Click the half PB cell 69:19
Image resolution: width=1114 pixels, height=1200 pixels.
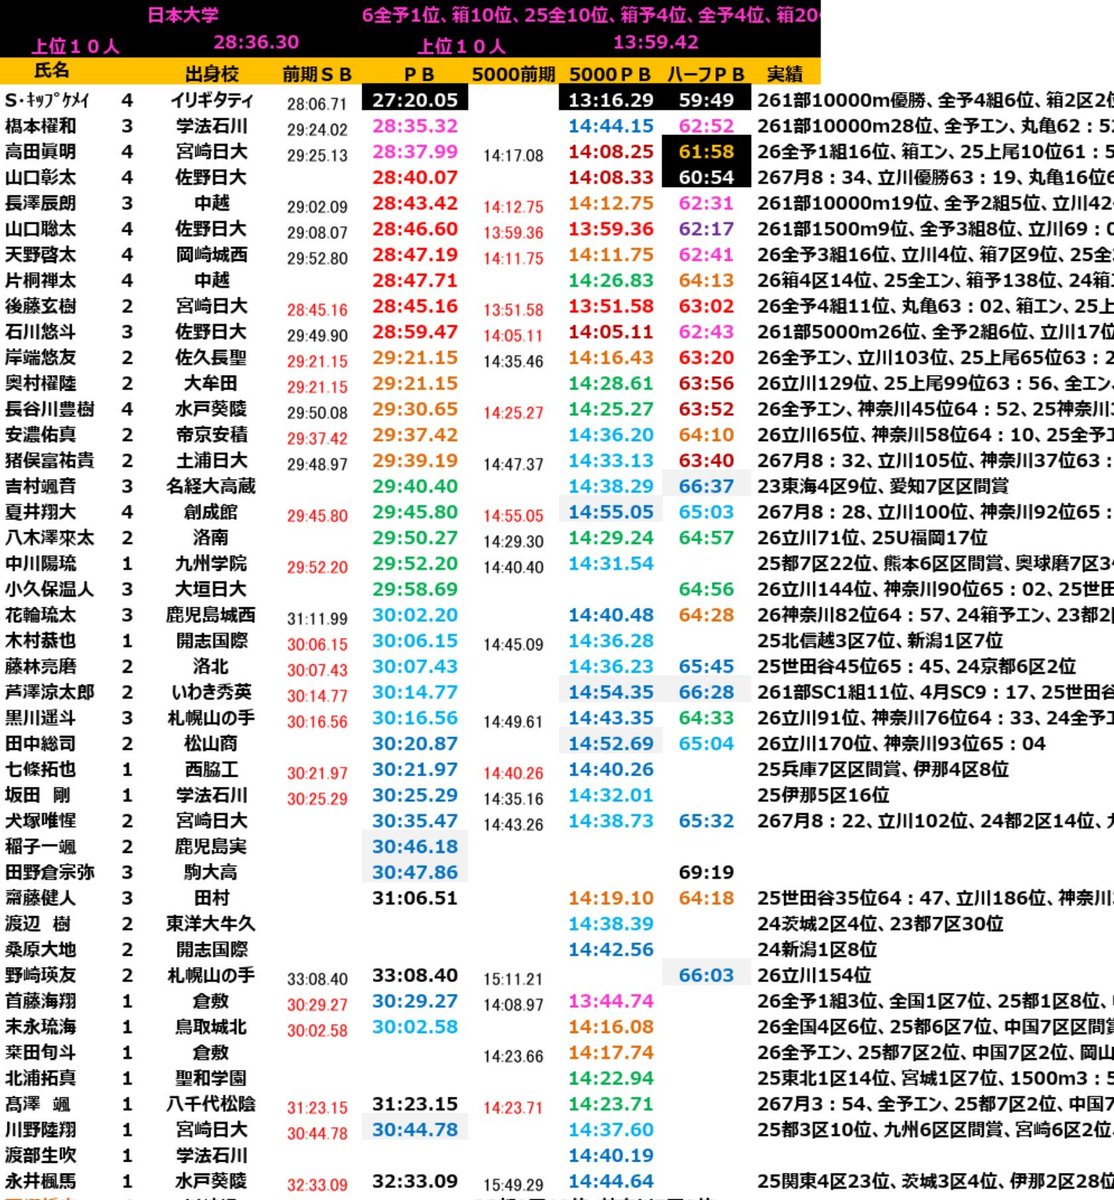pyautogui.click(x=706, y=873)
